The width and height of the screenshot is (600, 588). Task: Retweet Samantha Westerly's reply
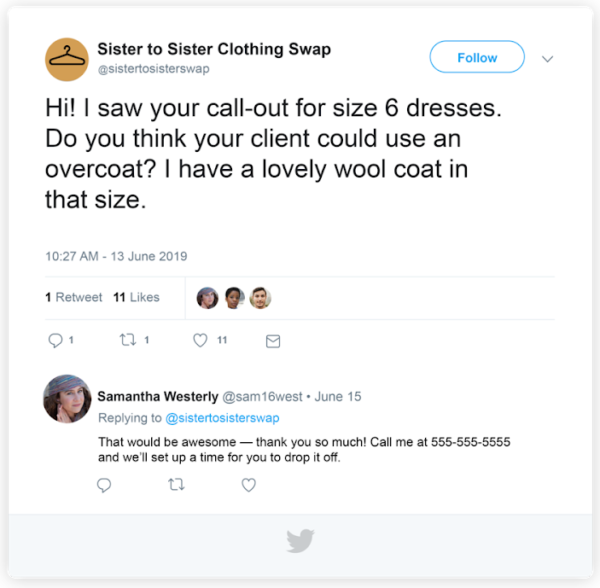point(176,485)
